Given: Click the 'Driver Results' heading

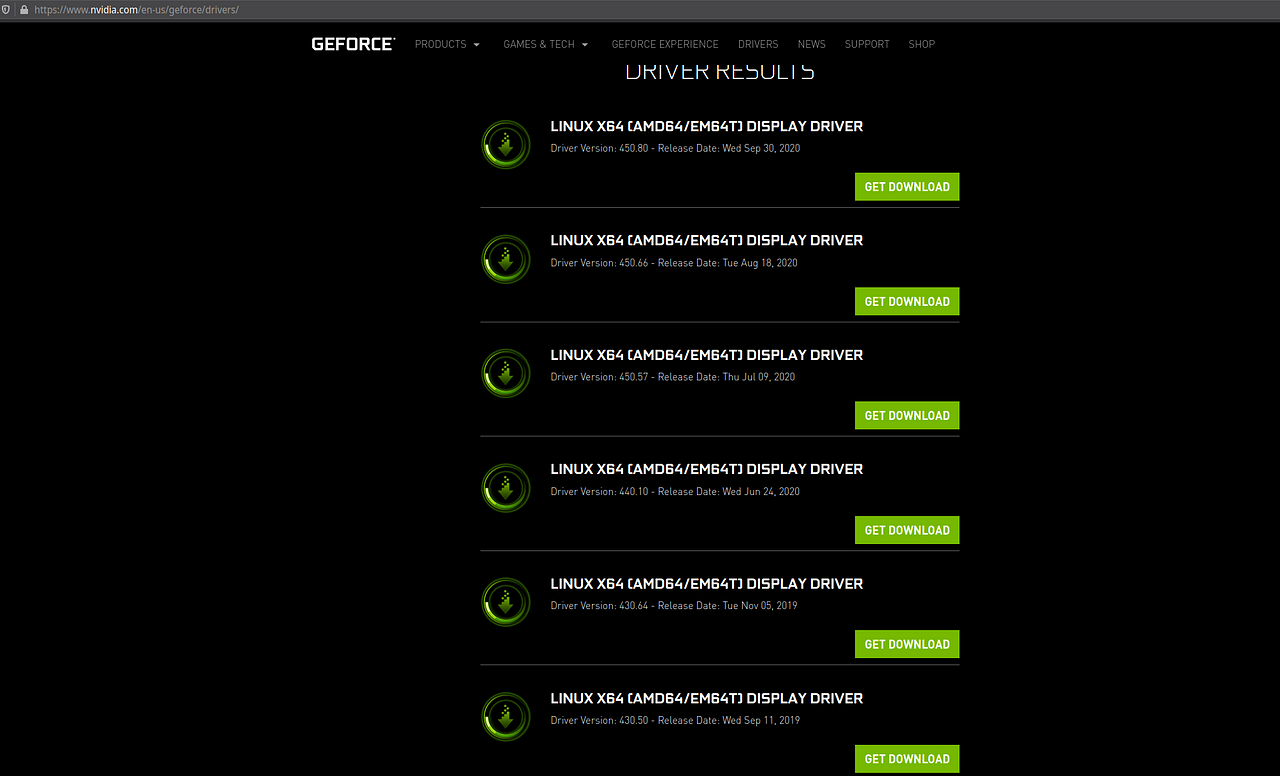Looking at the screenshot, I should click(x=720, y=71).
